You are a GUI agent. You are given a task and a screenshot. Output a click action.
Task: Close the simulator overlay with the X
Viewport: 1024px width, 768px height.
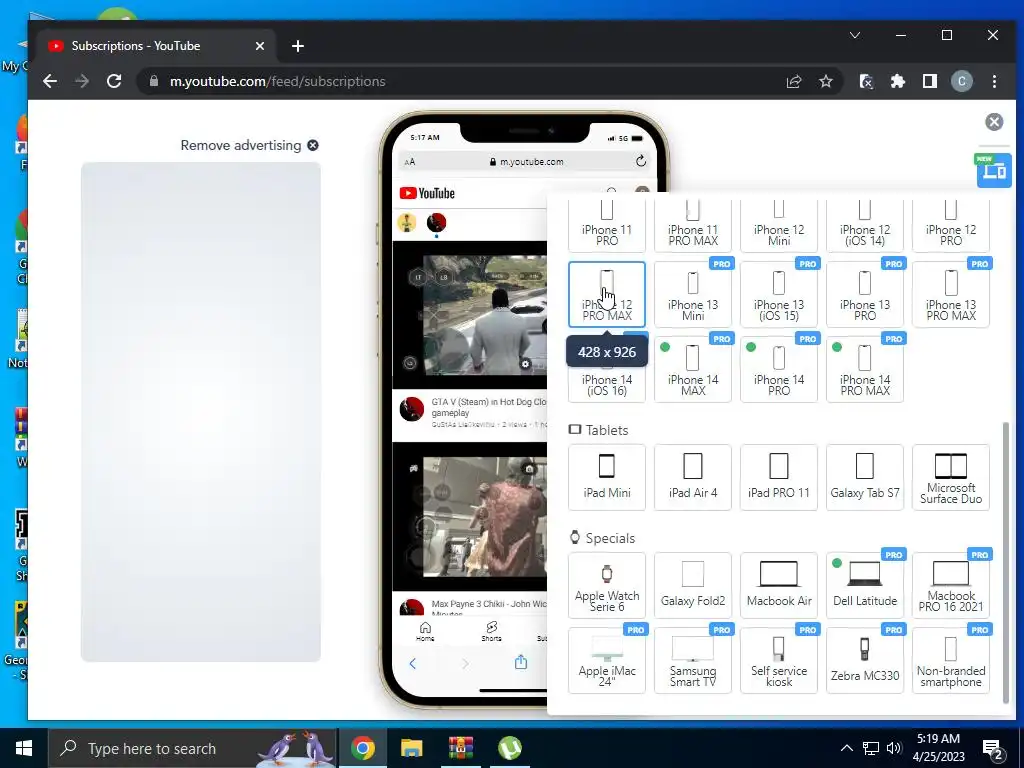[x=994, y=121]
